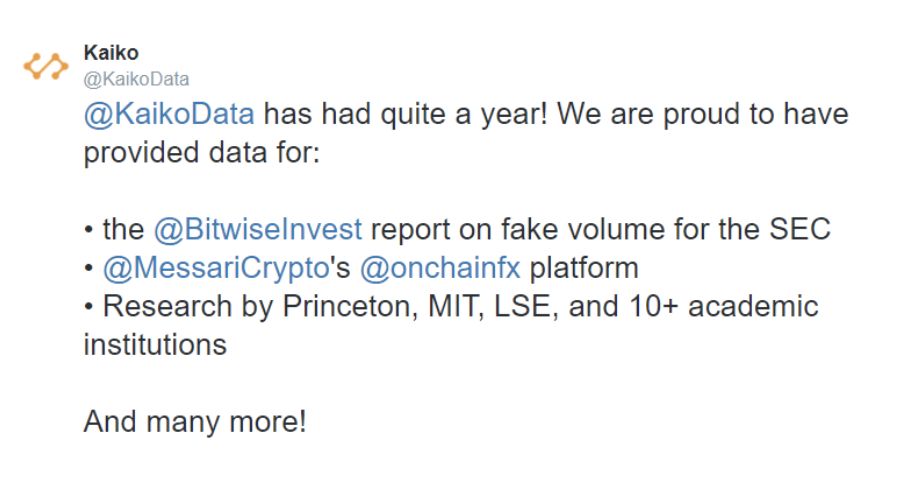The image size is (912, 494).
Task: Open the blue @KaikoData mention in the tweet
Action: 169,114
